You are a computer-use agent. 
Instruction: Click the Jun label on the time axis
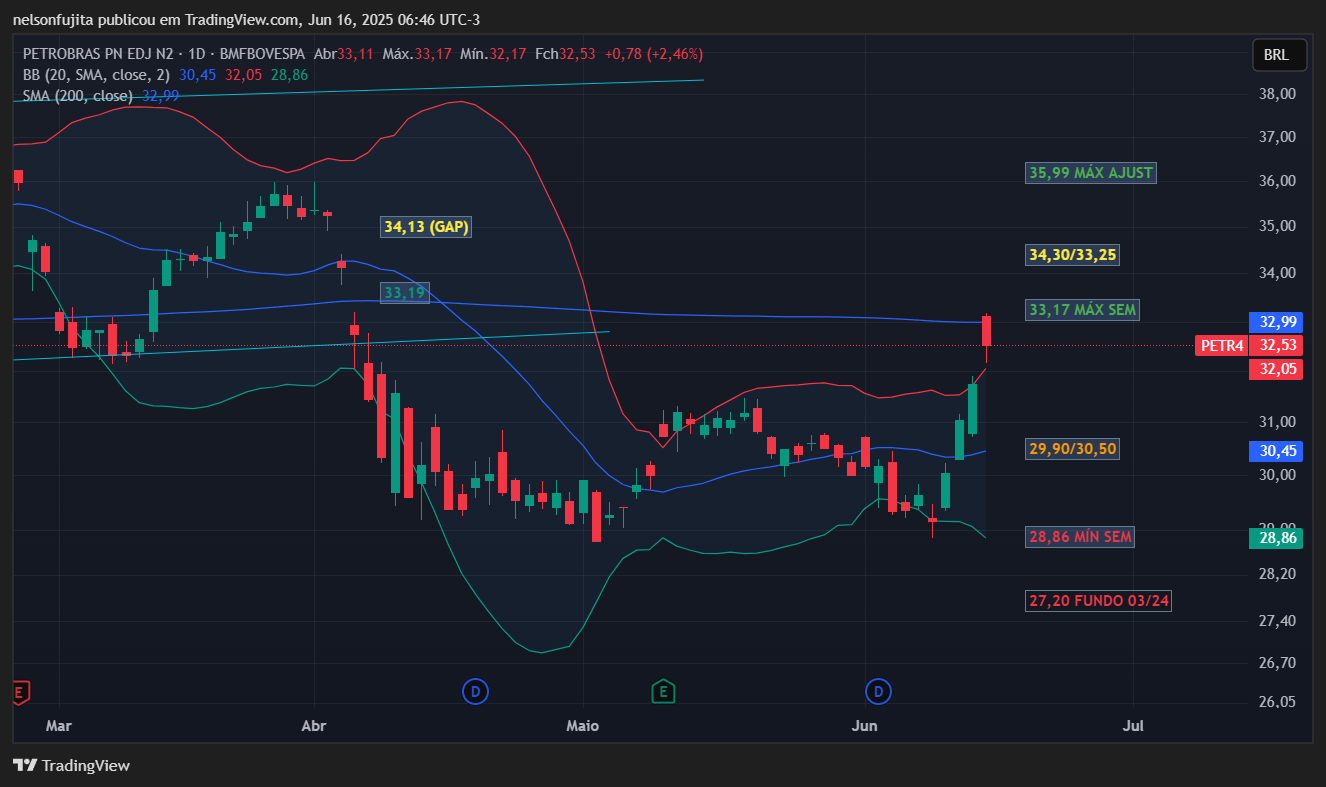pos(864,725)
